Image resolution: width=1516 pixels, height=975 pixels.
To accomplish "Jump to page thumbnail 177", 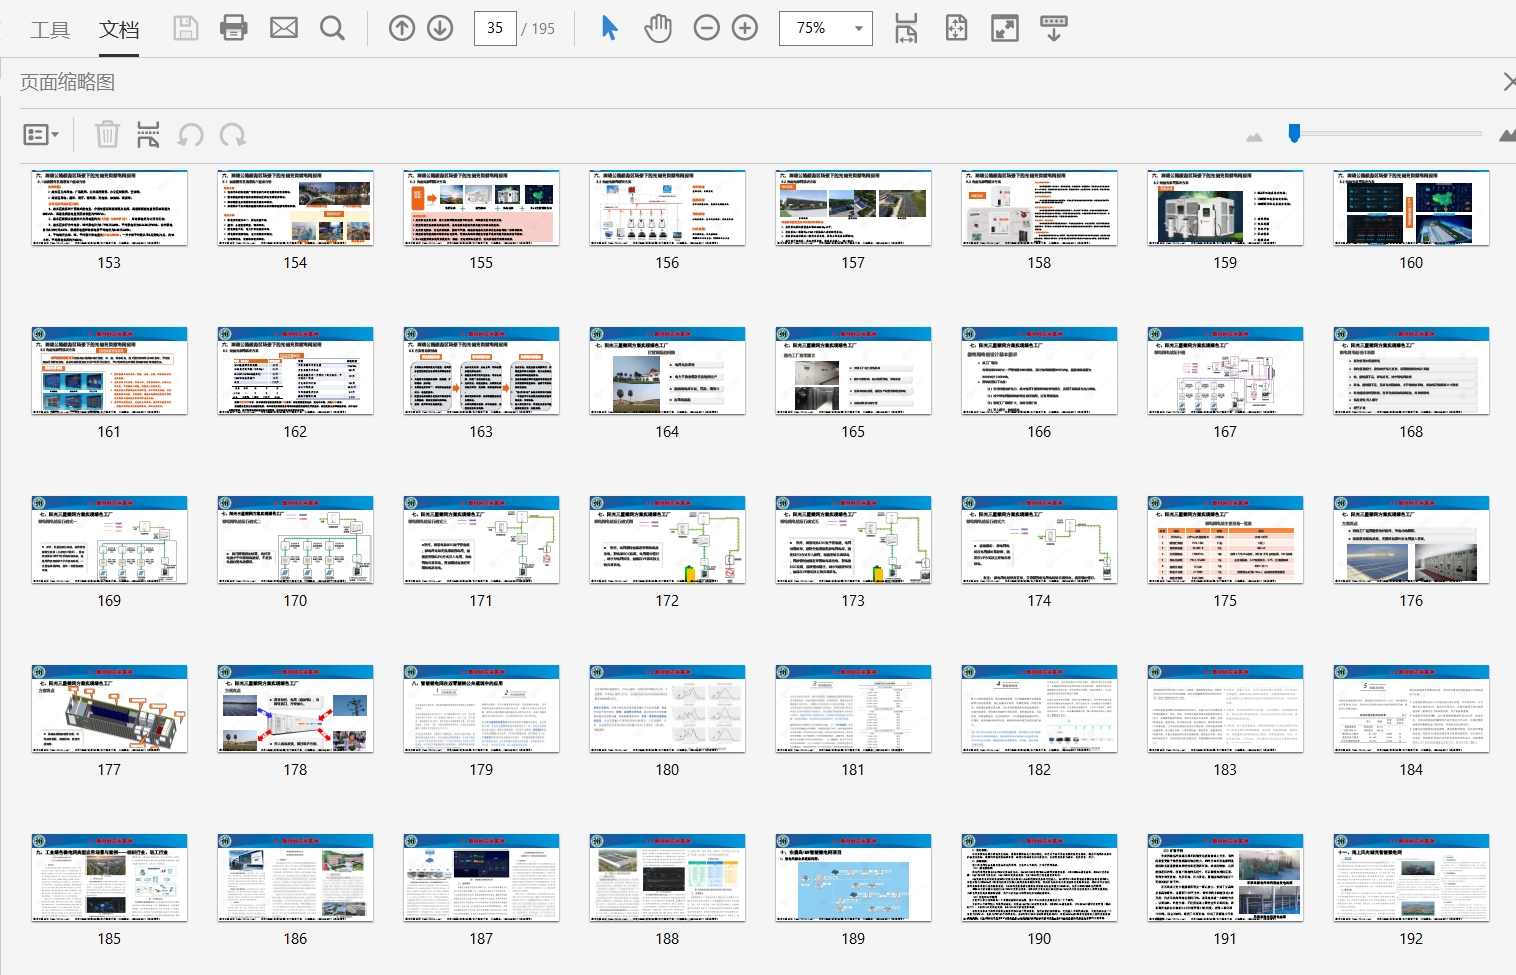I will pos(109,709).
